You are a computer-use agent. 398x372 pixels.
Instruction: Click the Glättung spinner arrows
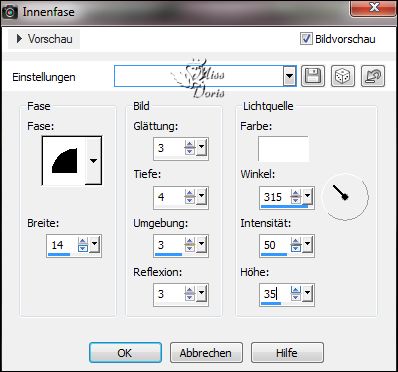(190, 148)
